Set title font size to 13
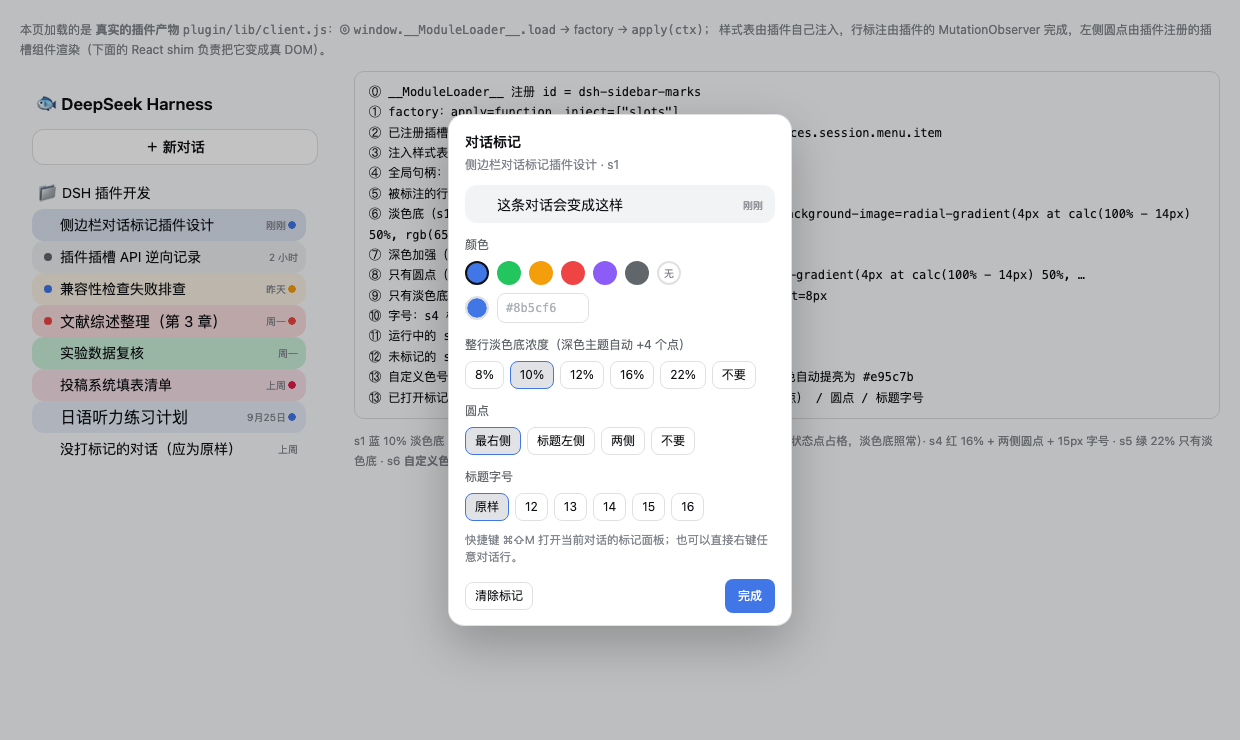The width and height of the screenshot is (1240, 740). tap(570, 507)
